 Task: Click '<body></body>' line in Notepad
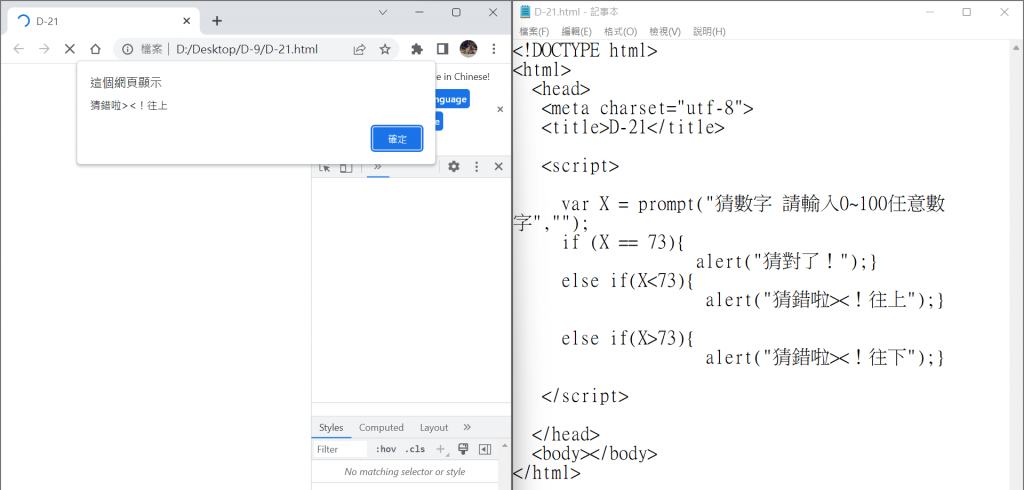point(595,453)
